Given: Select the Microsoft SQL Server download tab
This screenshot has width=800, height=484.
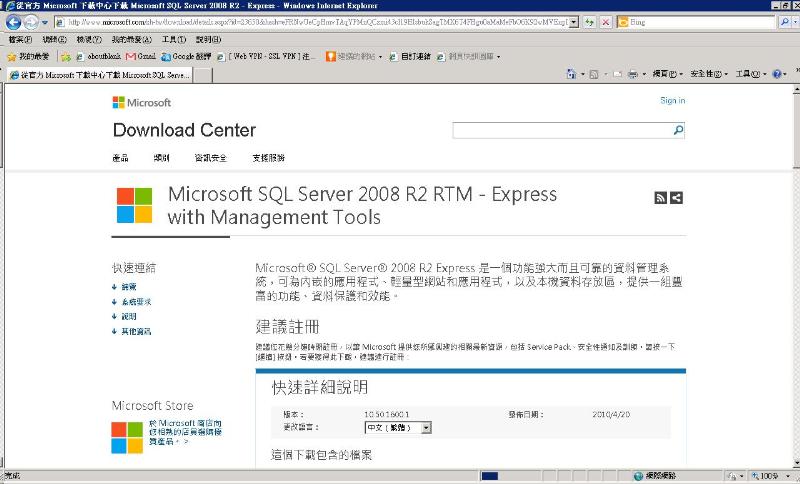Looking at the screenshot, I should [100, 75].
